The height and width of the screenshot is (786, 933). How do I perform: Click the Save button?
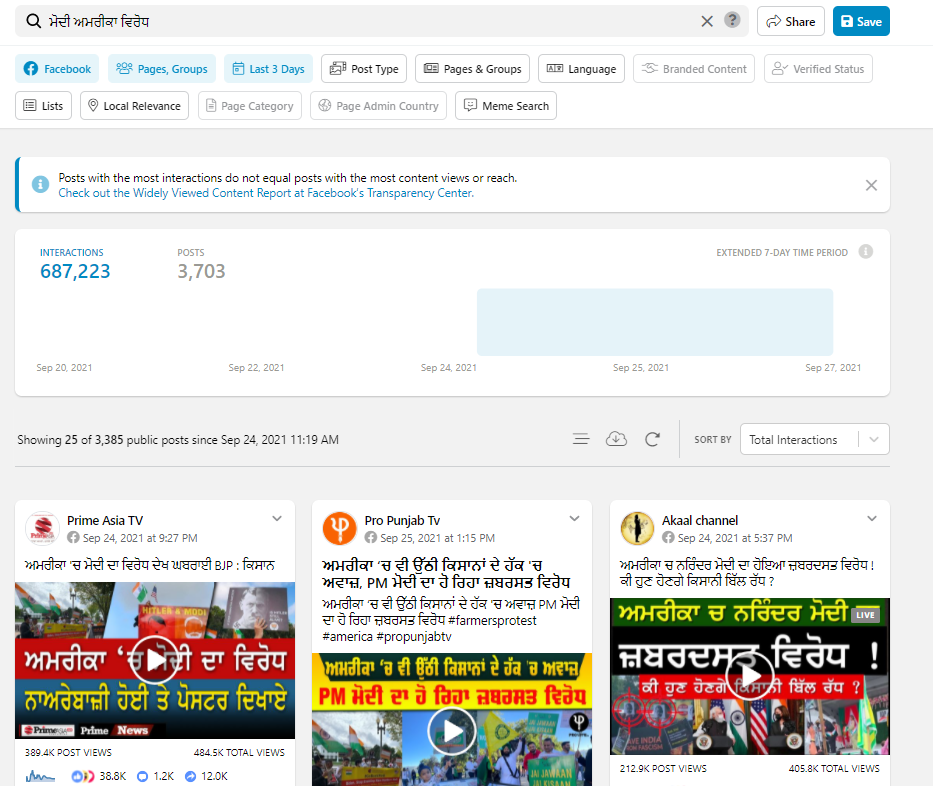pyautogui.click(x=861, y=21)
